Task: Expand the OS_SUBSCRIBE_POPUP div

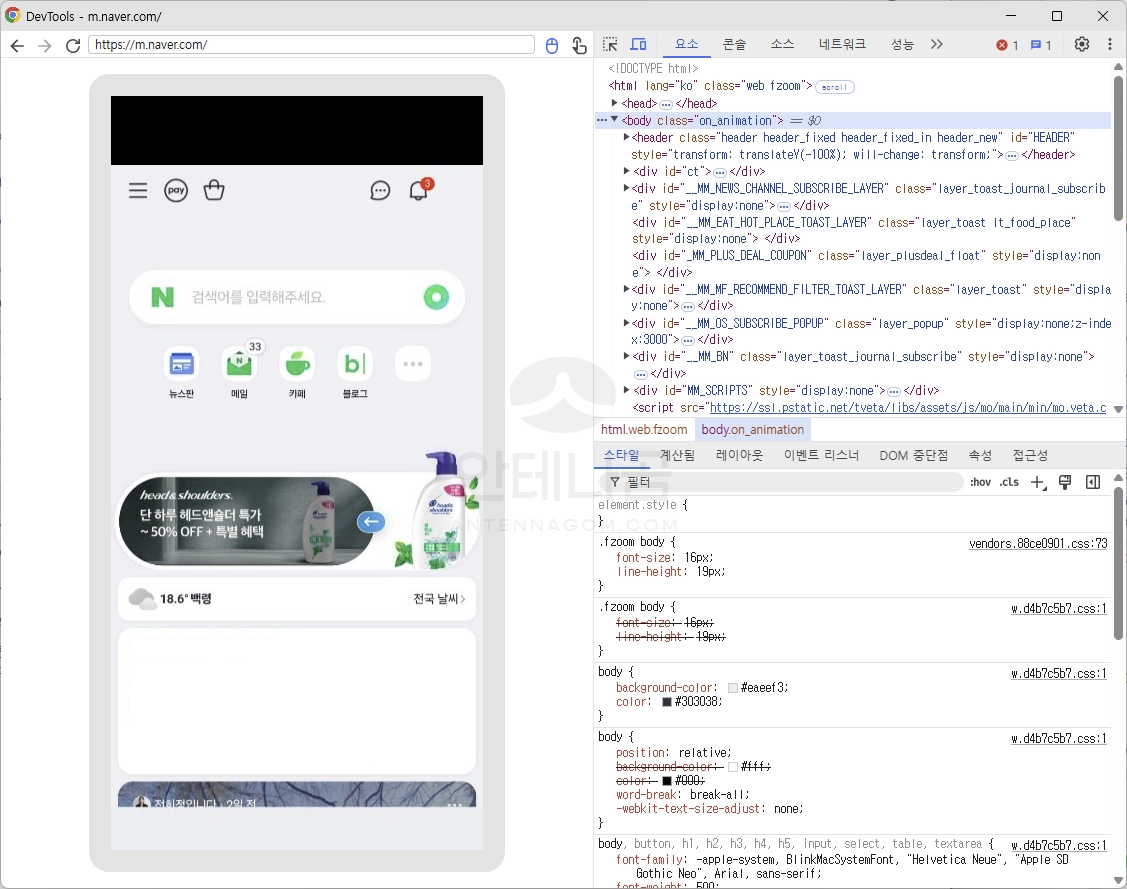Action: coord(626,323)
